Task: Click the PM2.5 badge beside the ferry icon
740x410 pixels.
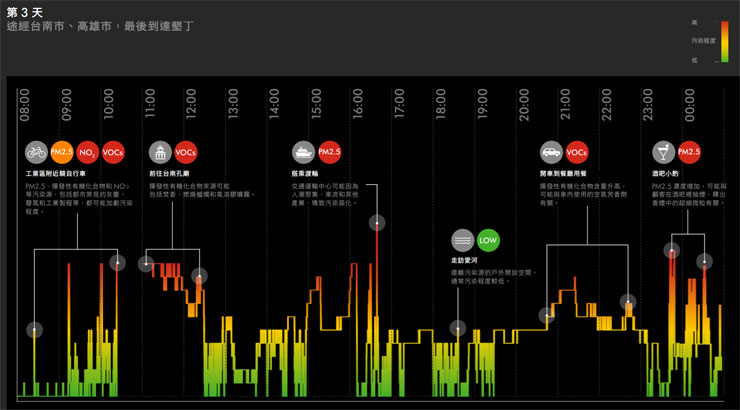Action: pyautogui.click(x=330, y=153)
